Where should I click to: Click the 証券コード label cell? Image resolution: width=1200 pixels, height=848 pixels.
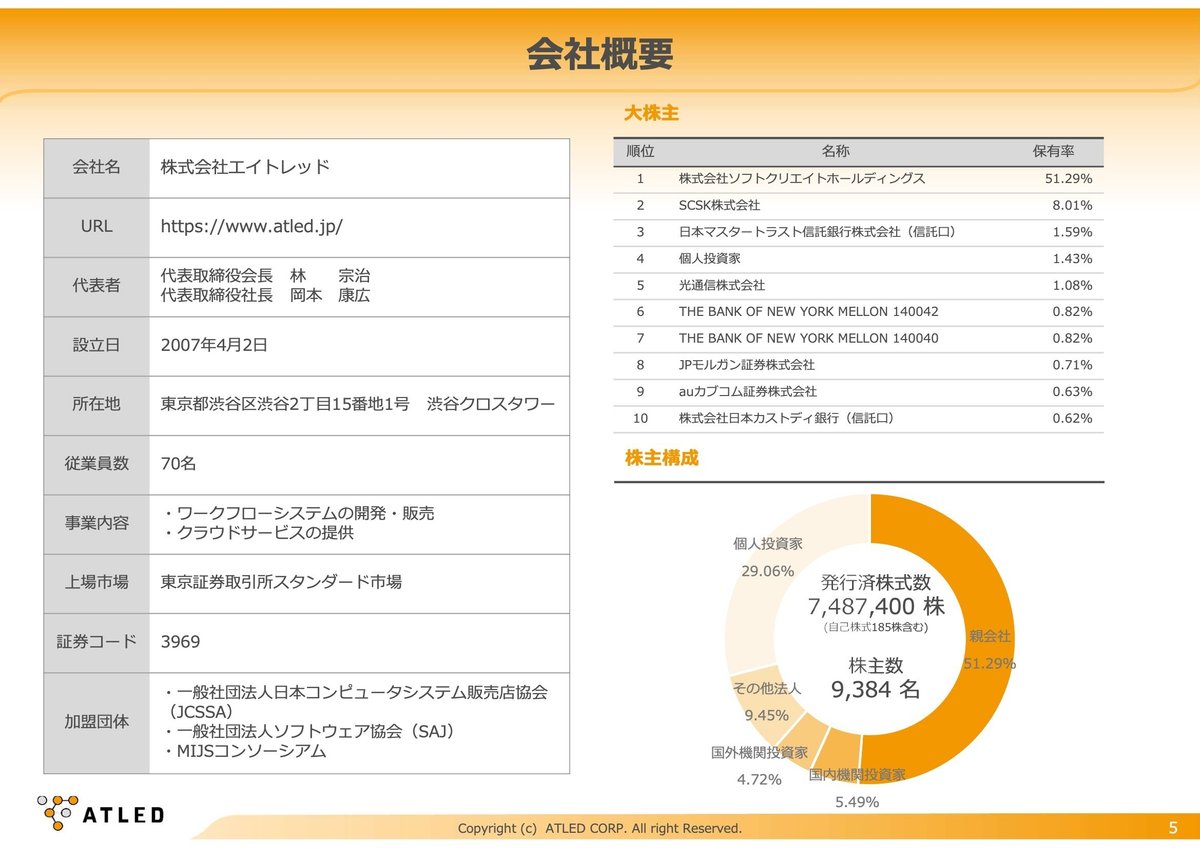click(x=97, y=642)
